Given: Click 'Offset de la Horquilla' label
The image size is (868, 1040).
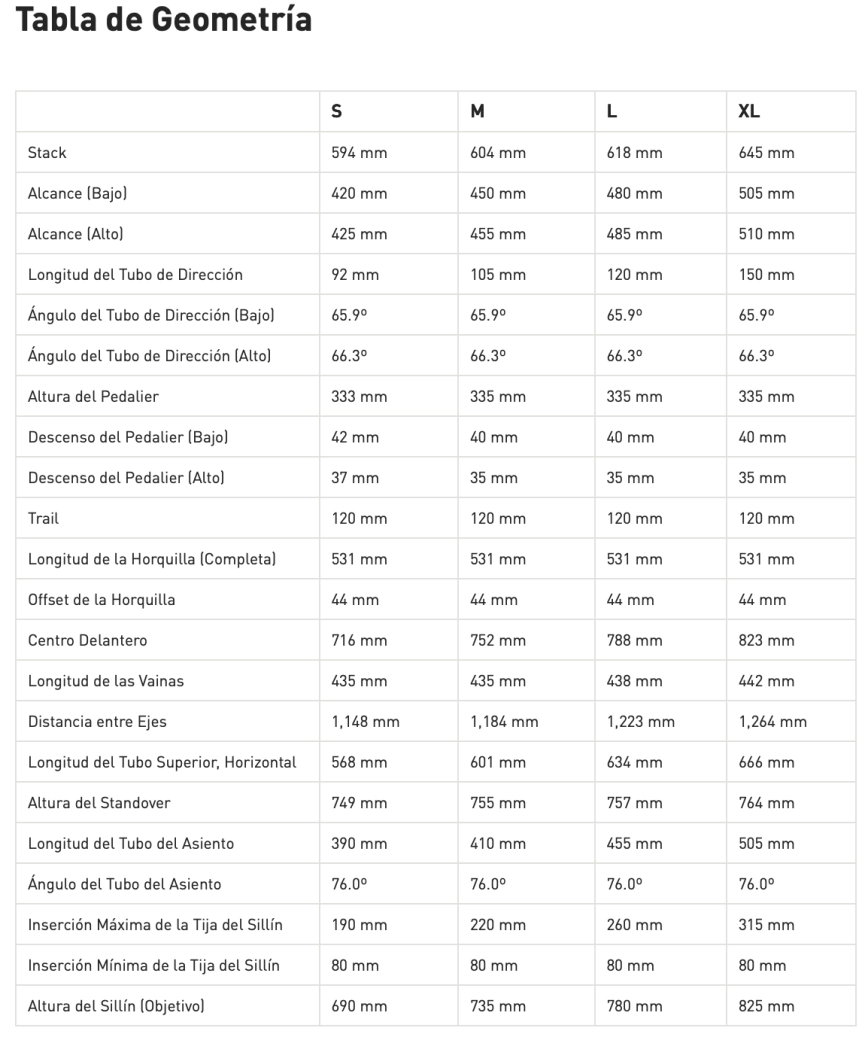Looking at the screenshot, I should [x=101, y=600].
